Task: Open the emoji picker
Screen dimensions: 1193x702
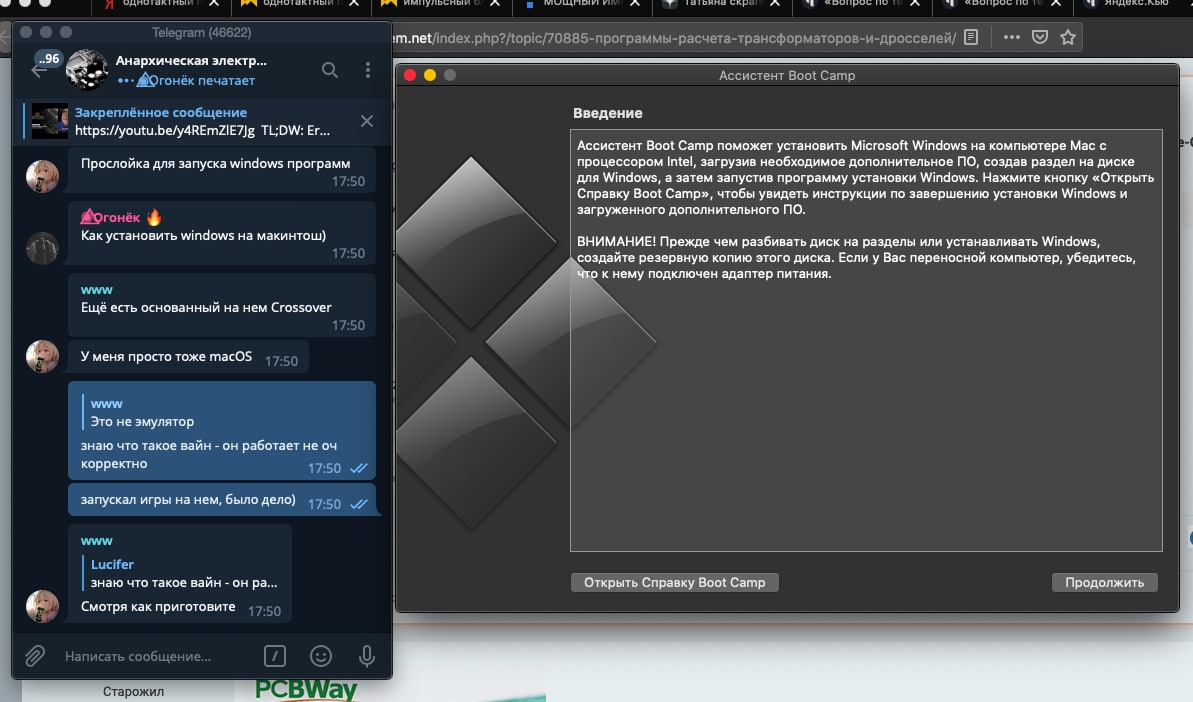Action: (x=321, y=656)
